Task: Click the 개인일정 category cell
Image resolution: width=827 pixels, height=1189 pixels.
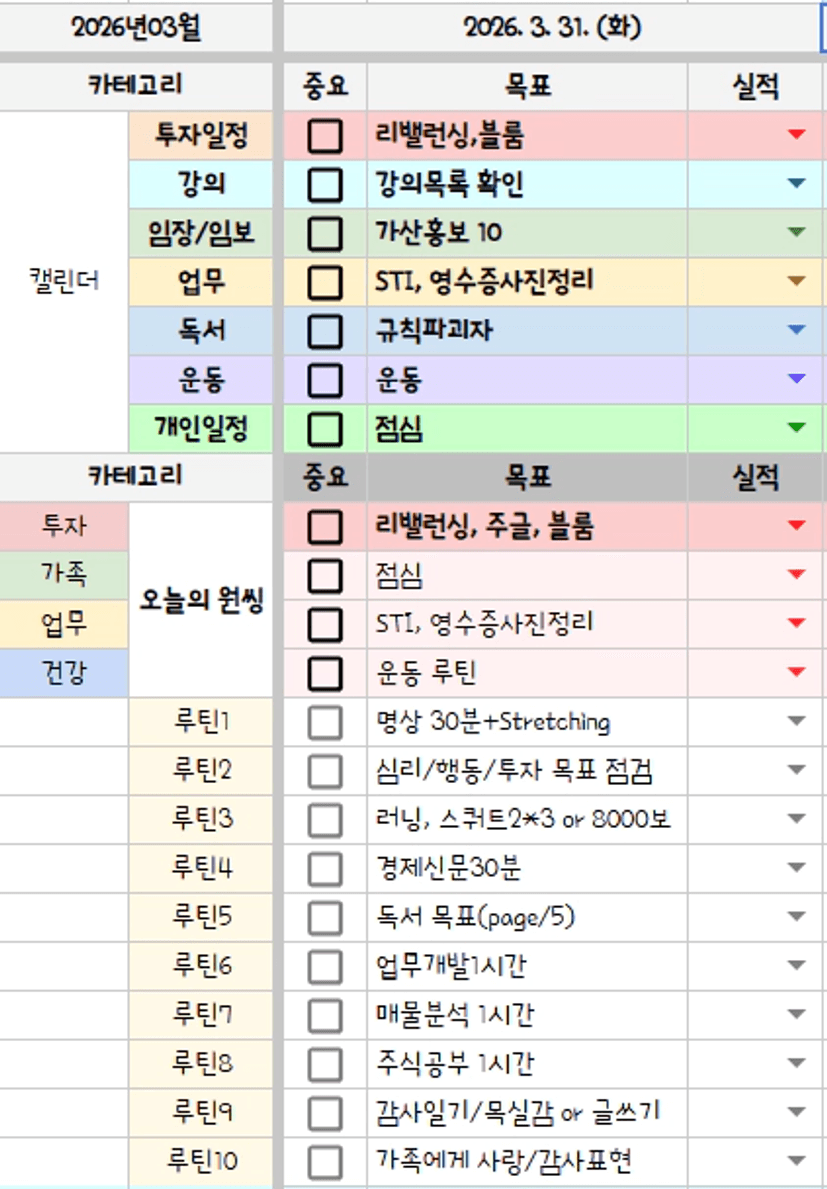Action: pyautogui.click(x=201, y=428)
